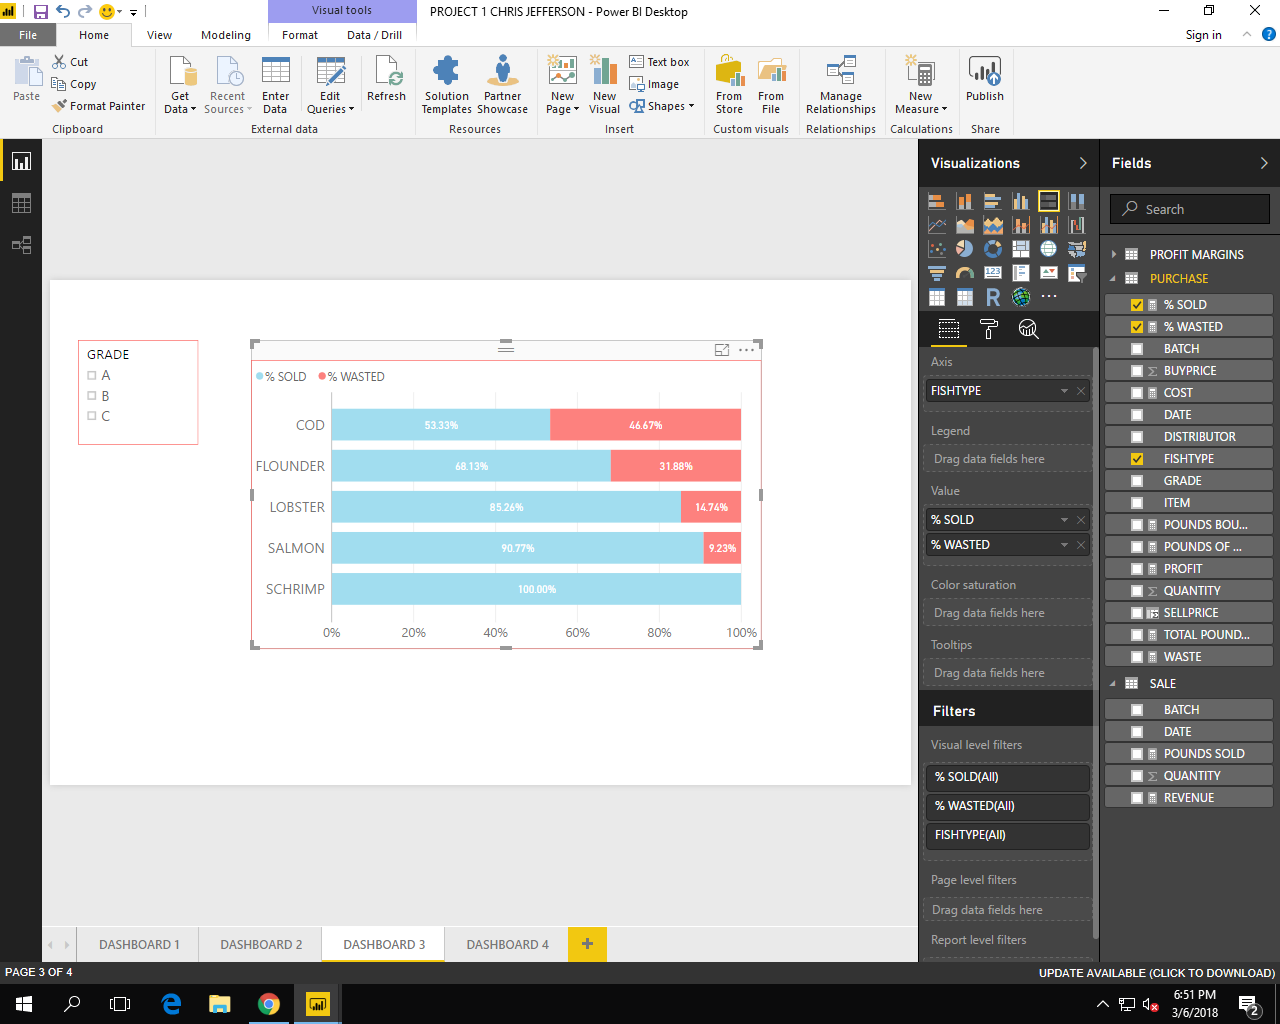
Task: Open the File menu
Action: point(28,35)
